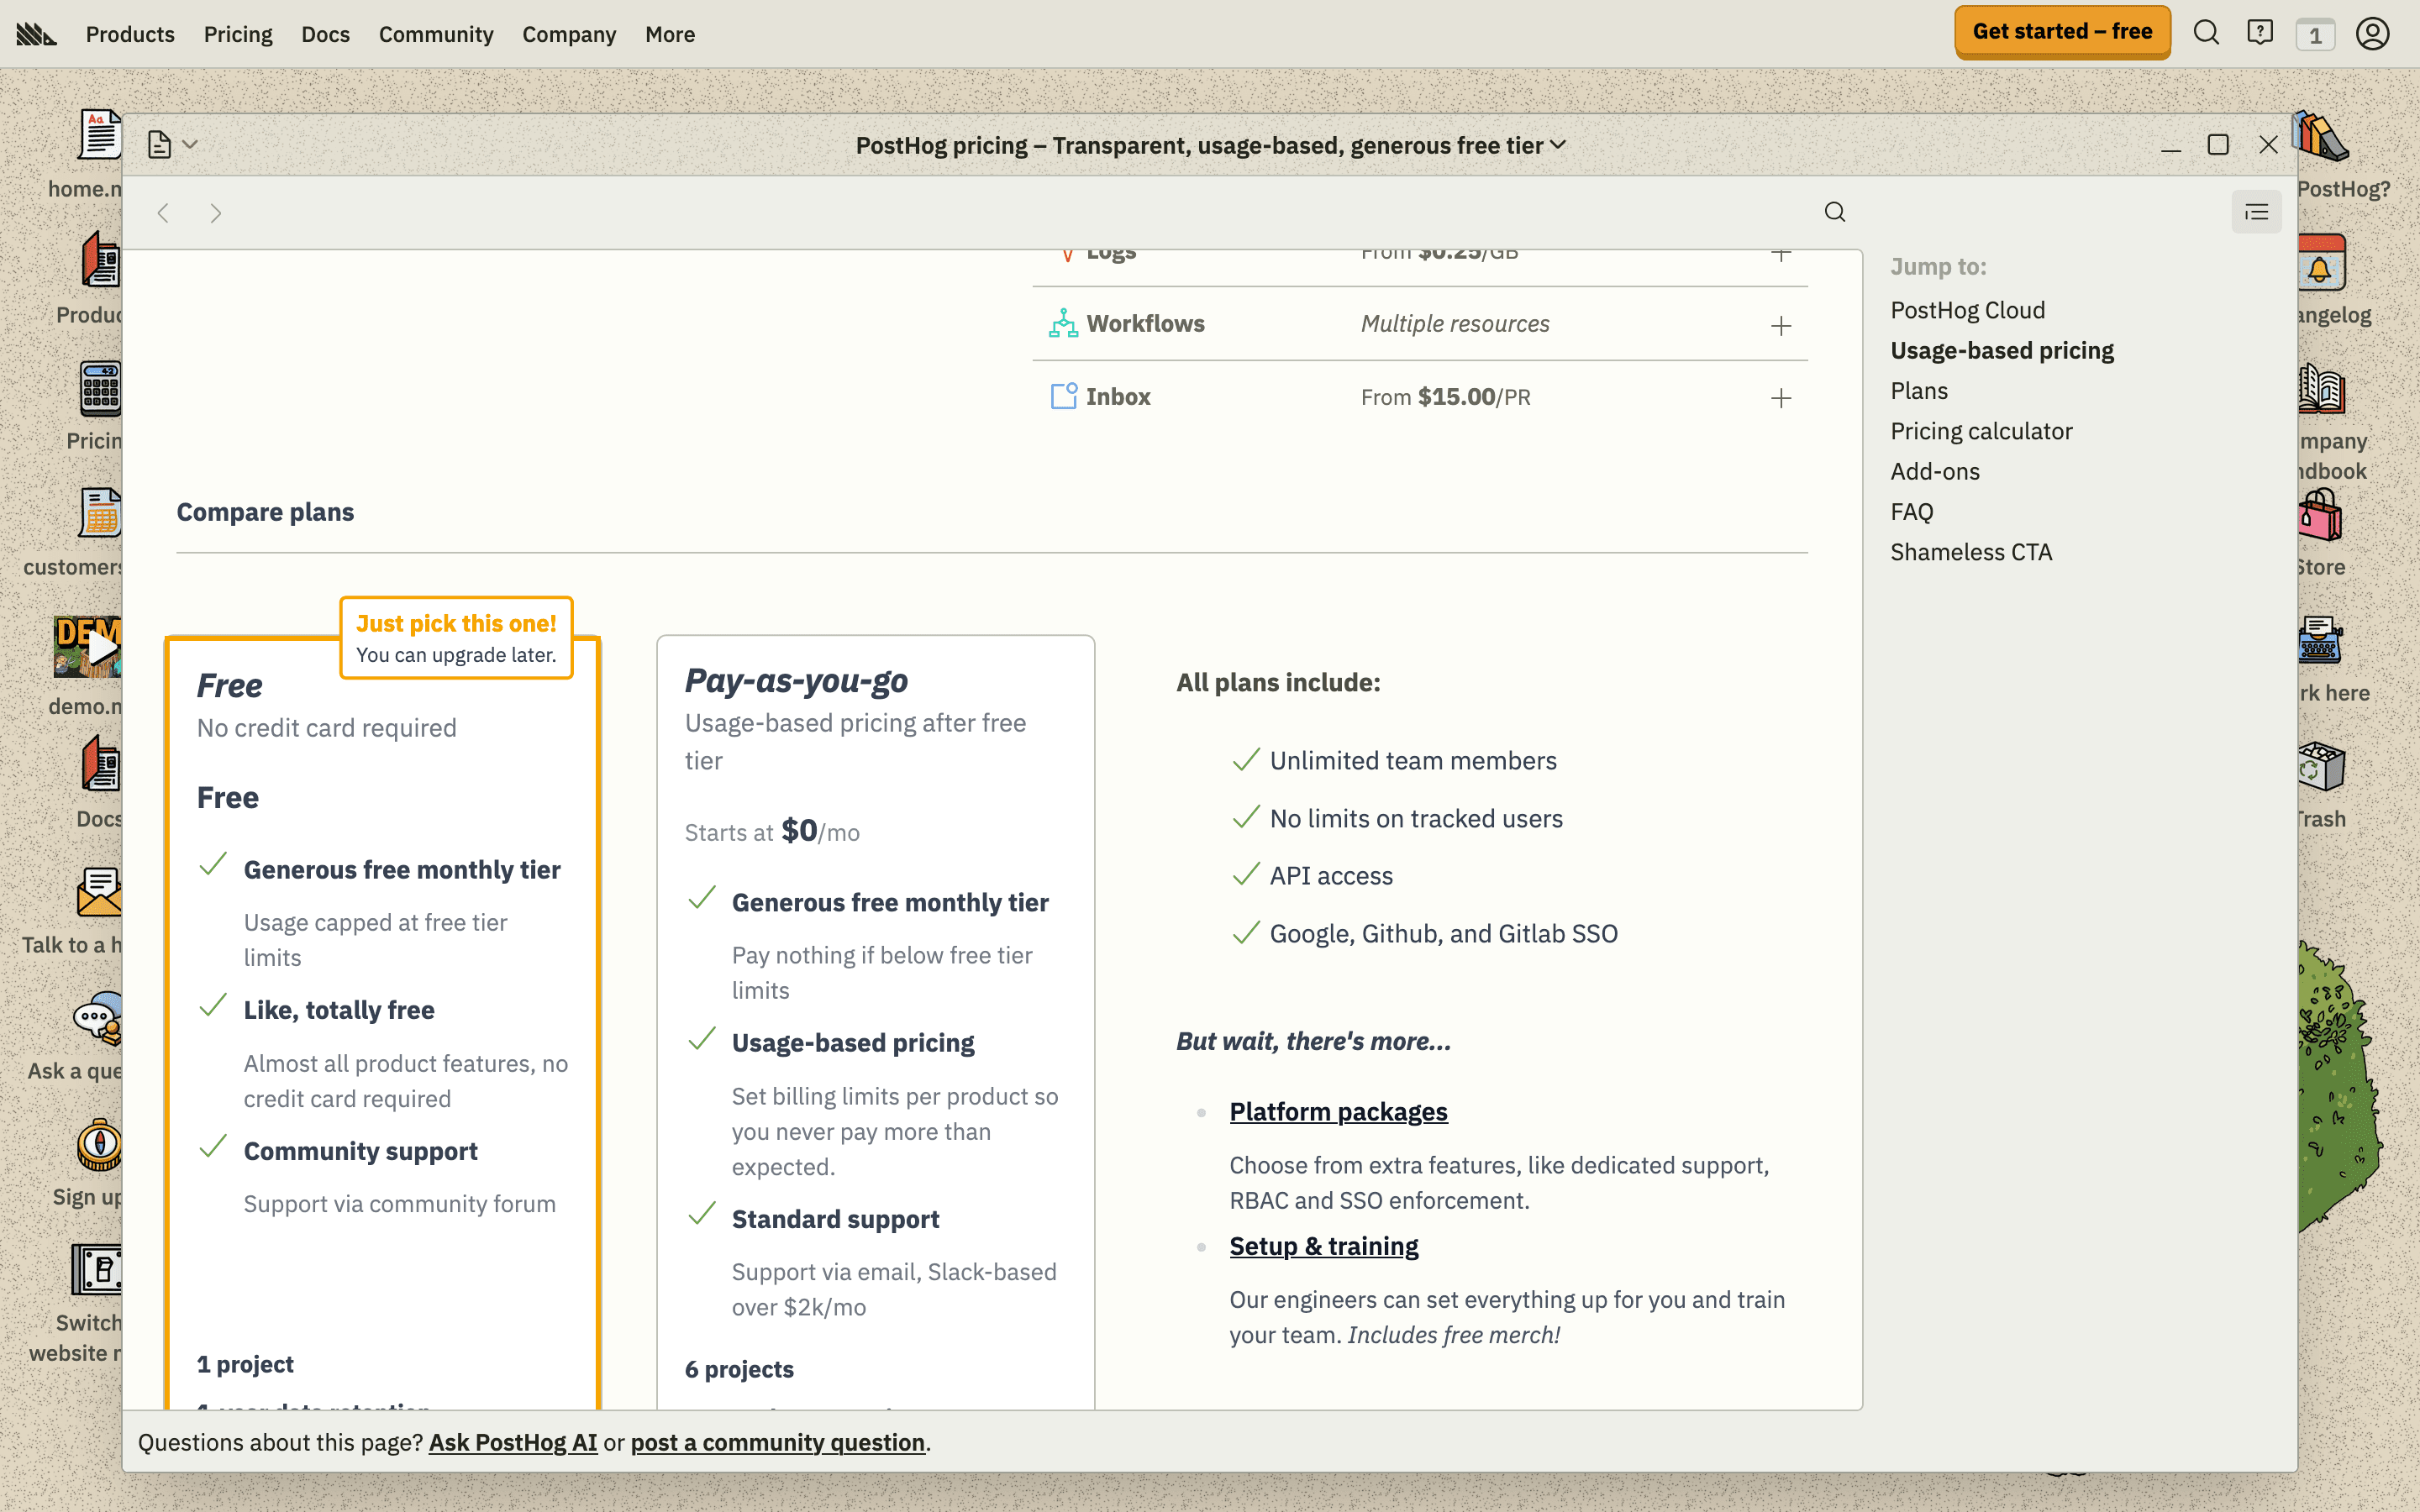Open the search icon in top navigation
Image resolution: width=2420 pixels, height=1512 pixels.
click(2206, 33)
